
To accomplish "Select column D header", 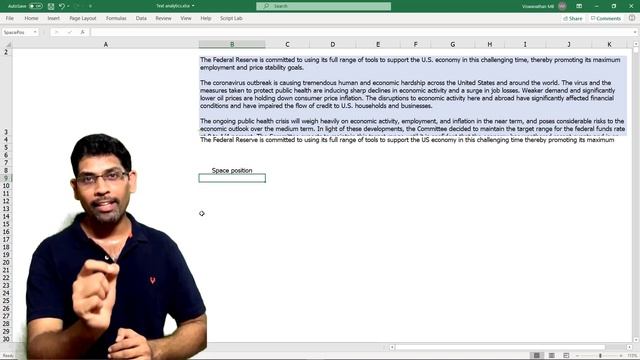I will [x=333, y=44].
